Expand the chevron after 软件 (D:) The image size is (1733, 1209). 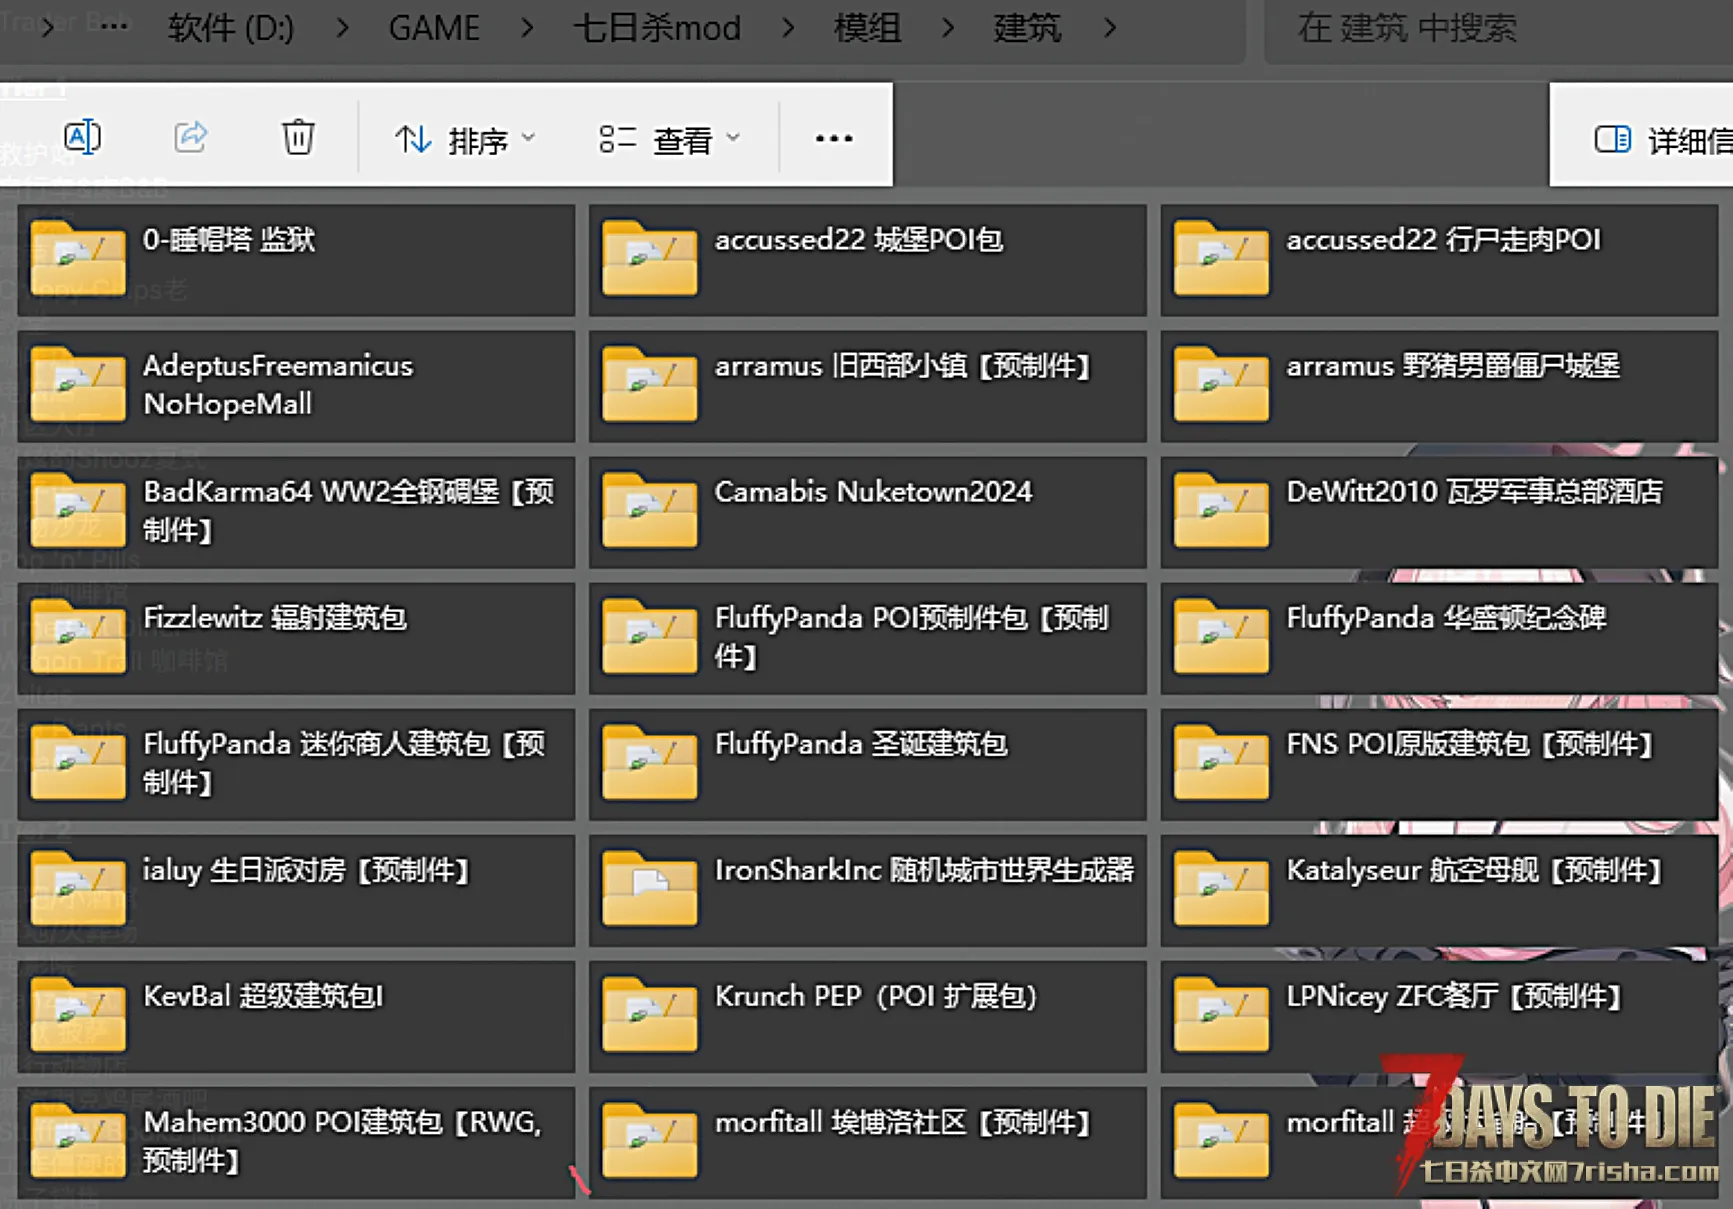tap(342, 28)
